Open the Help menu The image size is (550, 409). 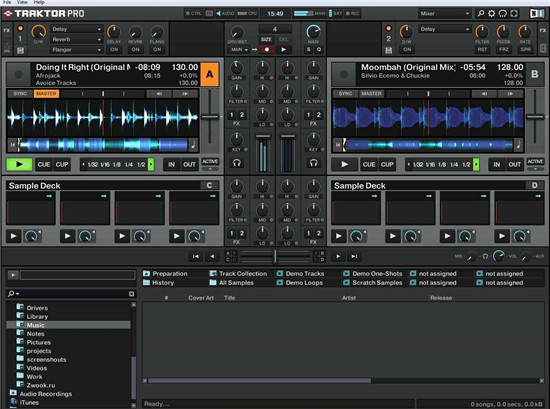click(39, 2)
